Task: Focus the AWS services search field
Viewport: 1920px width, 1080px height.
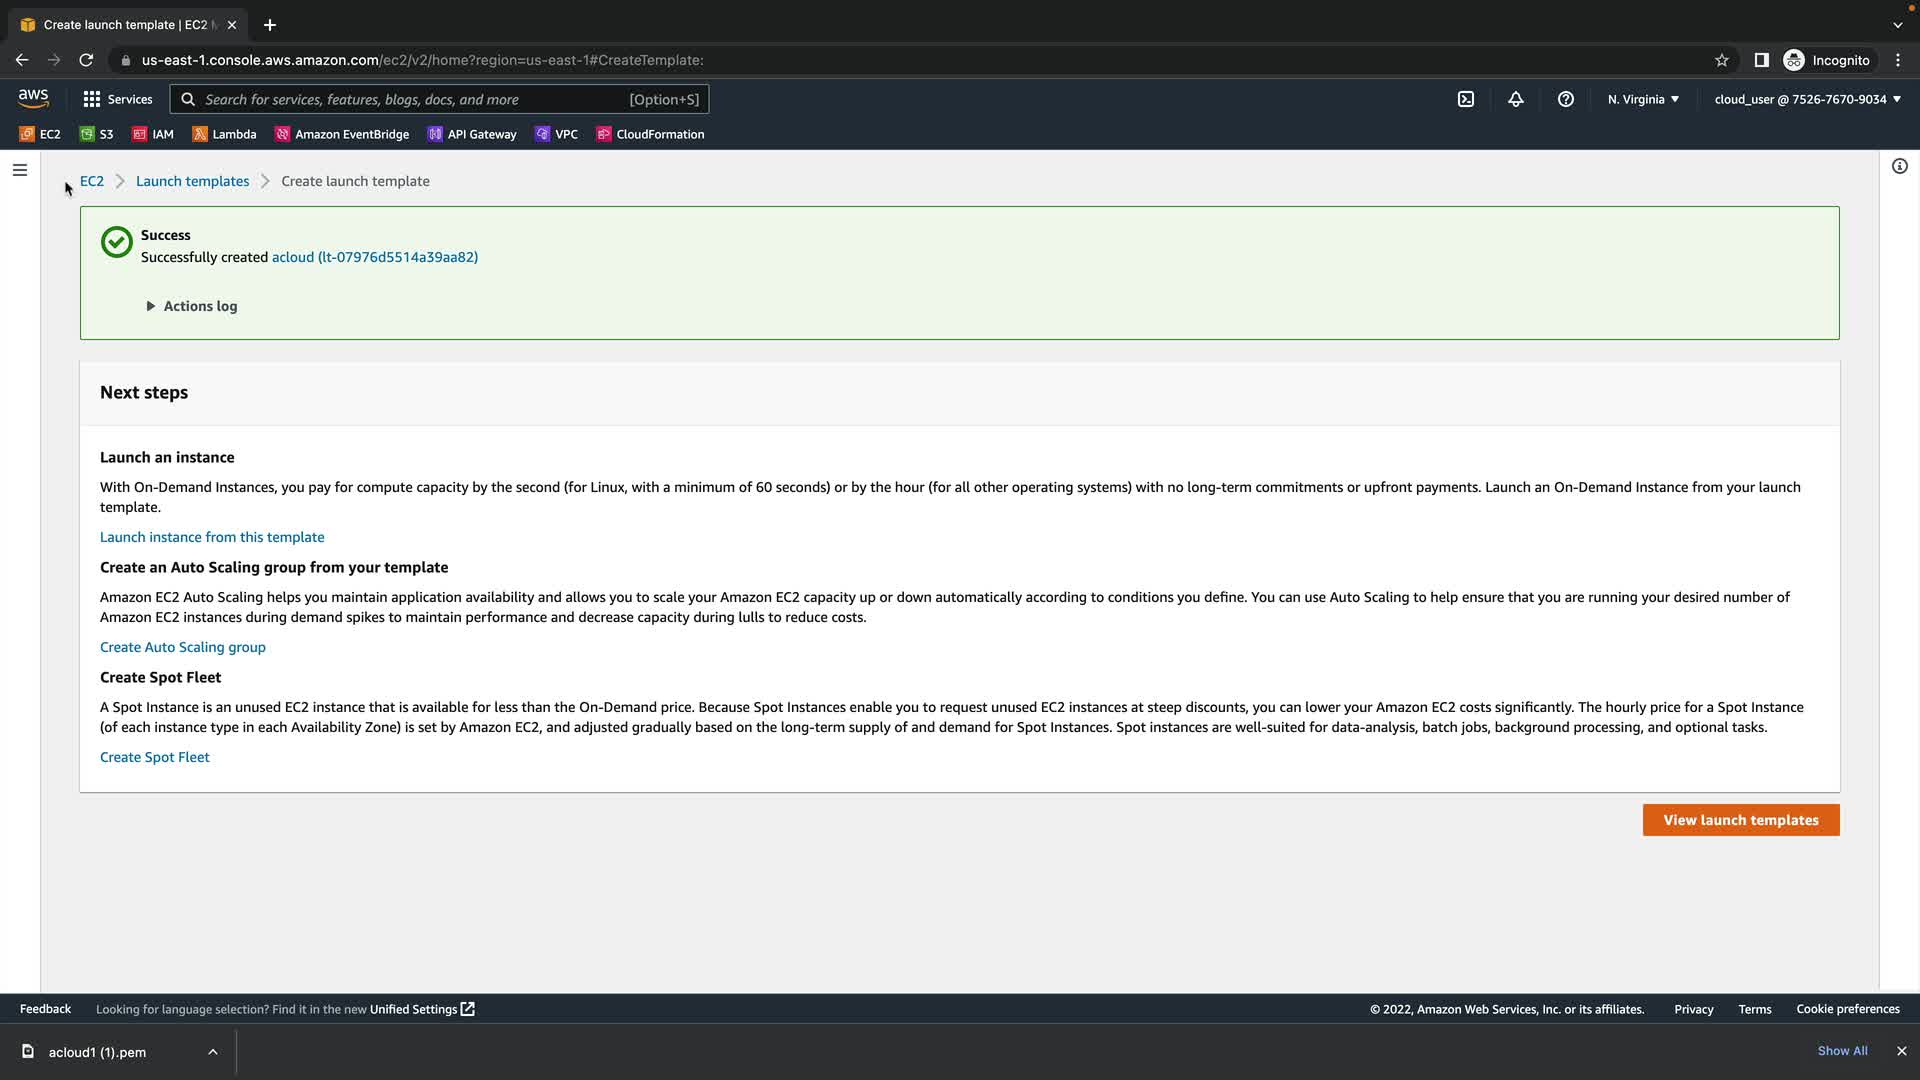Action: tap(410, 99)
